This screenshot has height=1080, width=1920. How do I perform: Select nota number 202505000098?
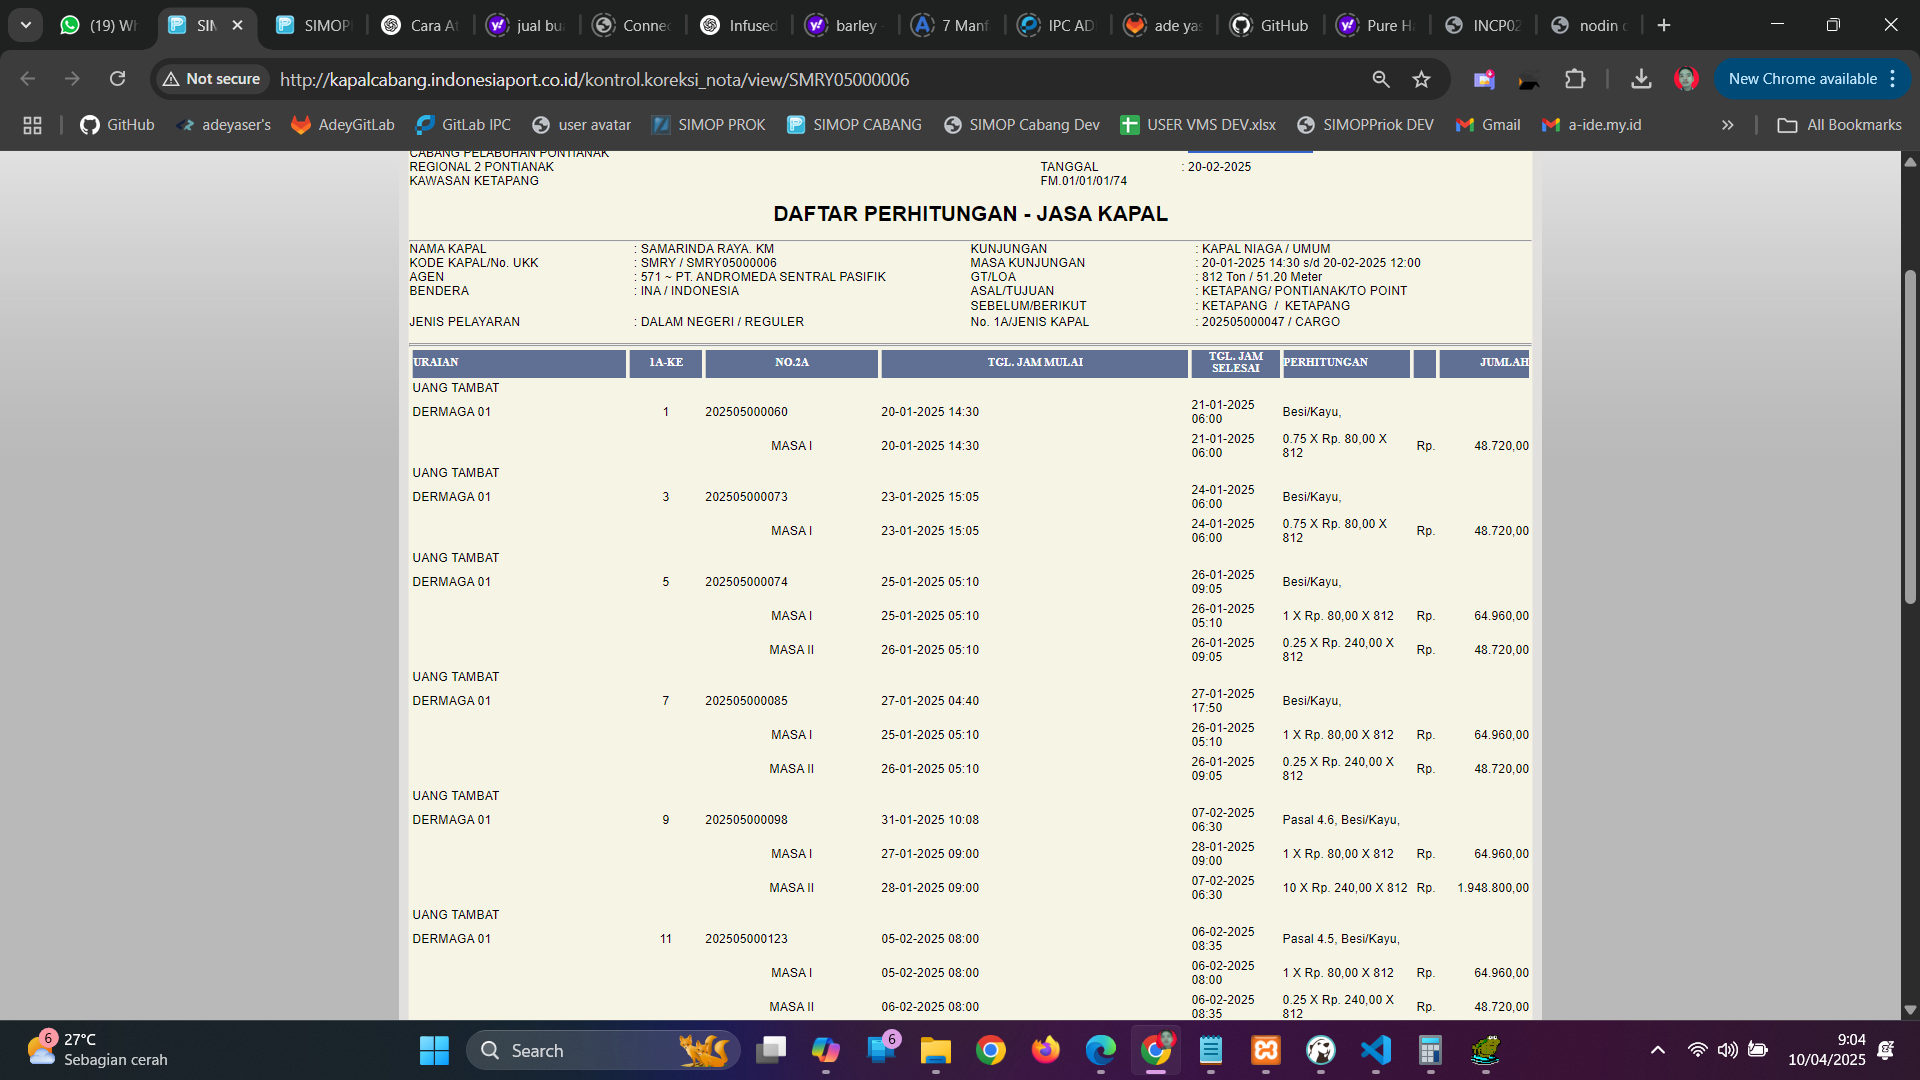[x=746, y=820]
